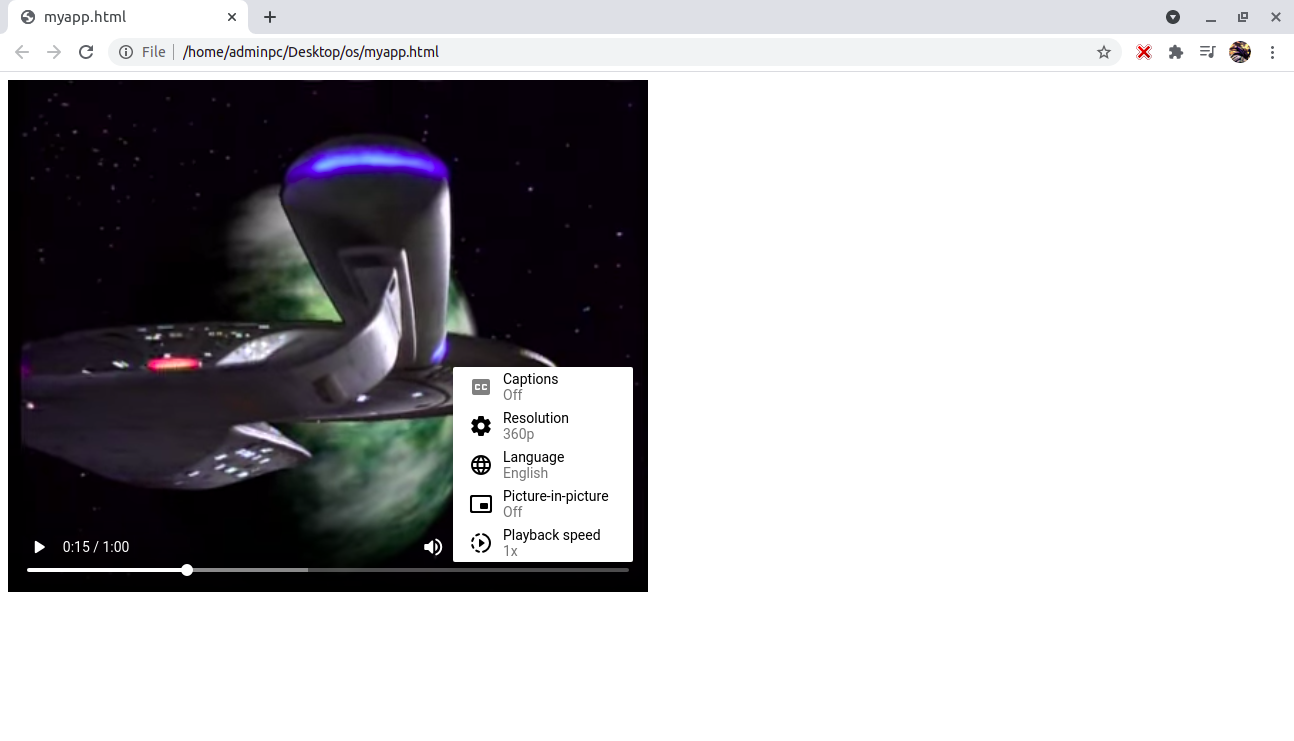The height and width of the screenshot is (741, 1294).
Task: Go back to previous page
Action: pyautogui.click(x=22, y=52)
